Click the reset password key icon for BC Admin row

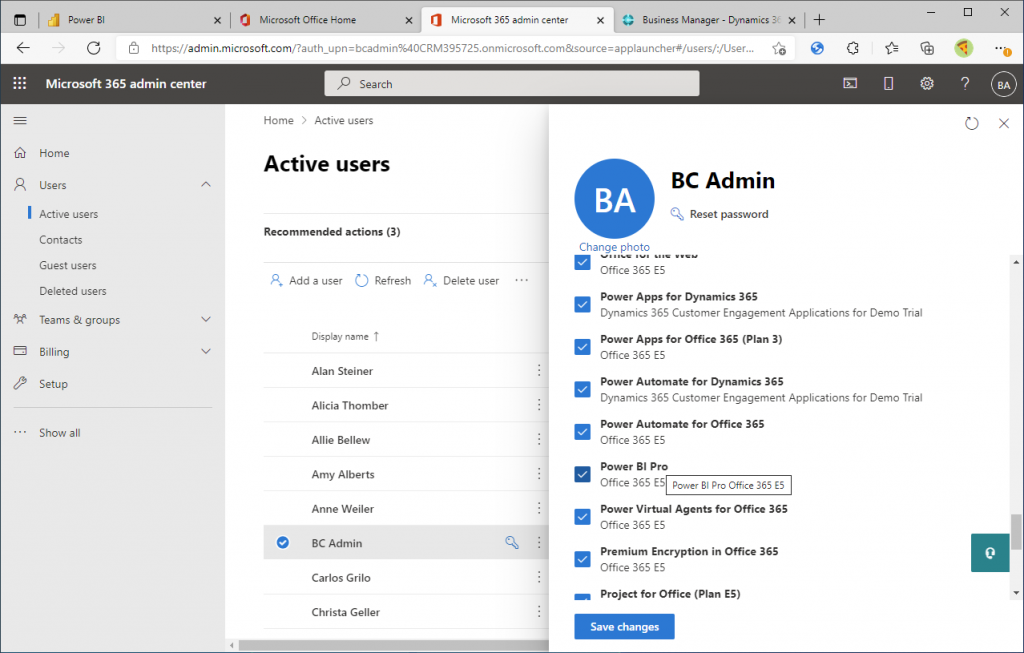click(512, 543)
